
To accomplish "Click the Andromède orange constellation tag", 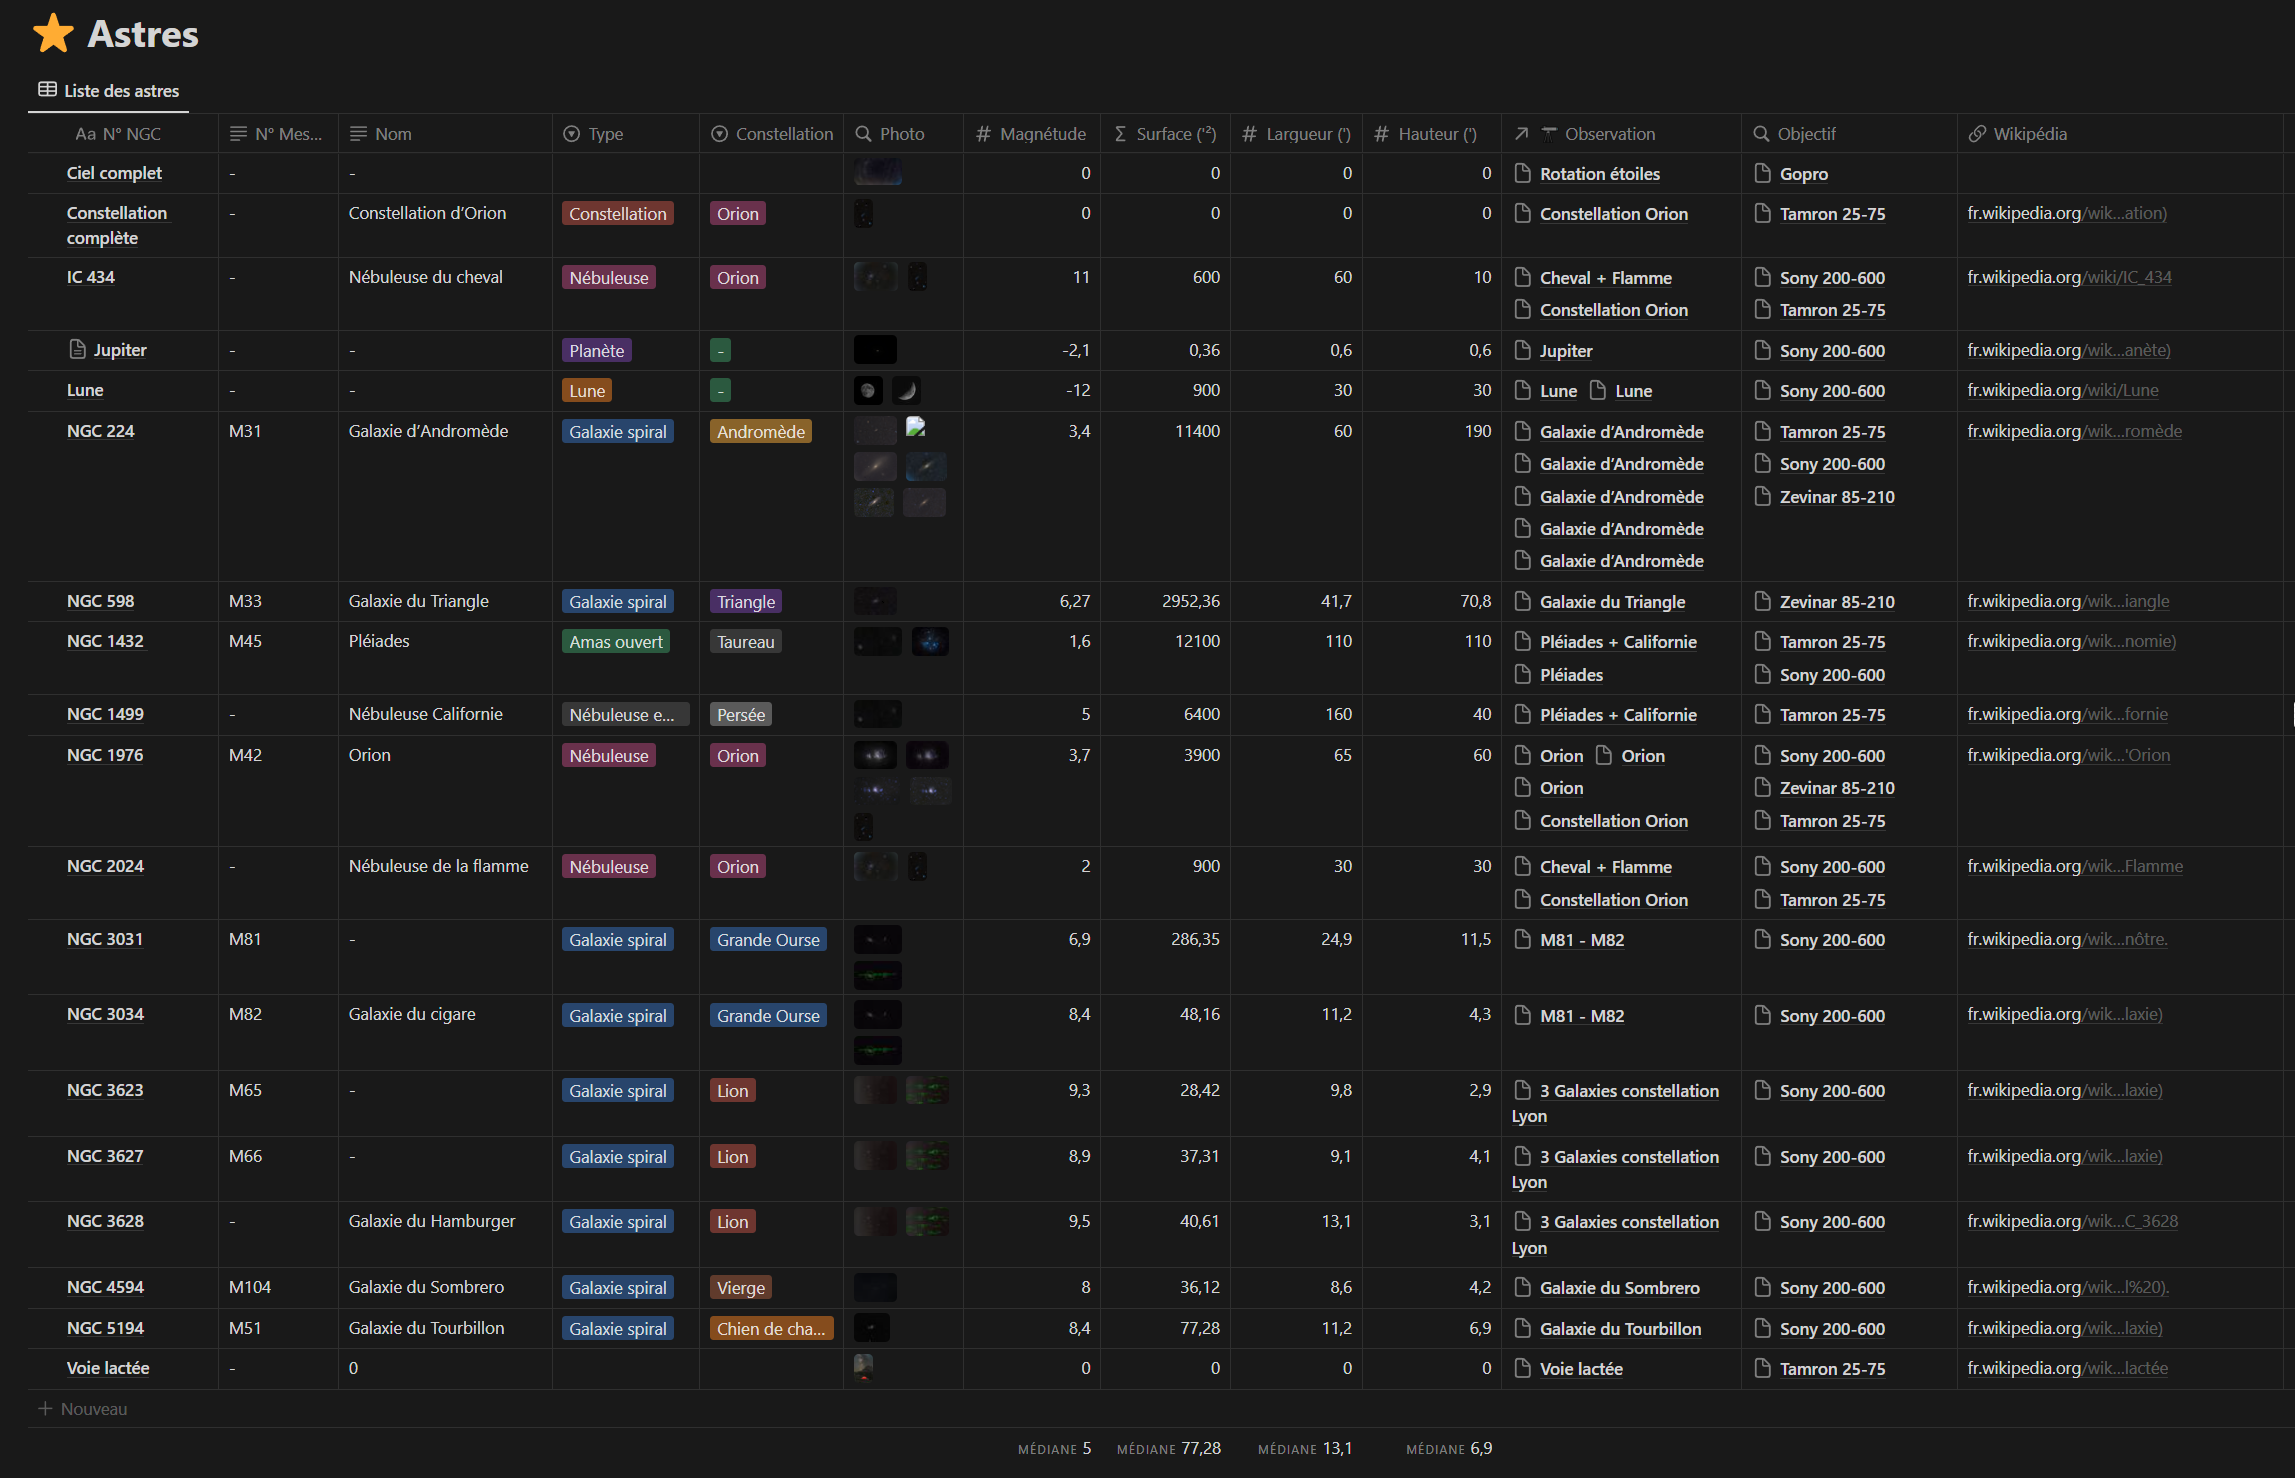I will coord(760,432).
